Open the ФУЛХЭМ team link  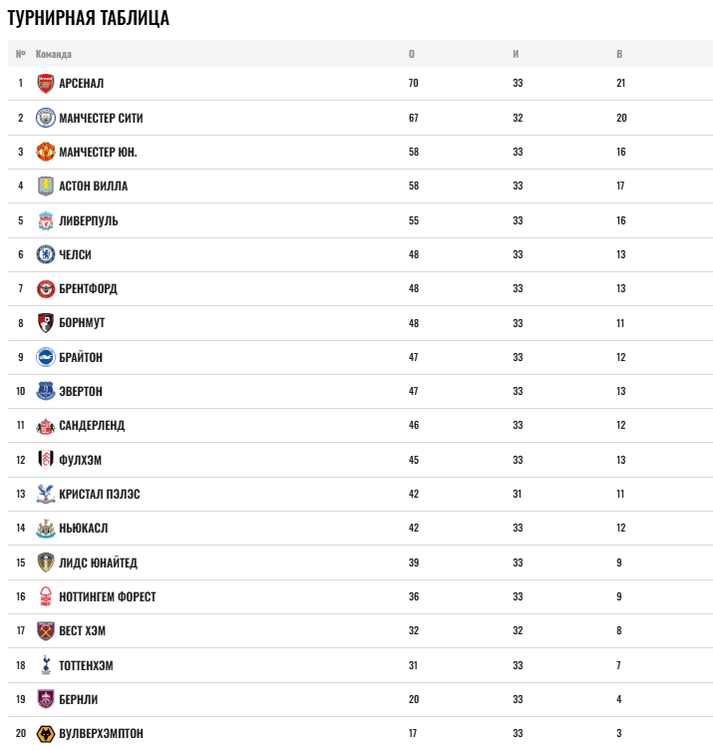pos(80,460)
